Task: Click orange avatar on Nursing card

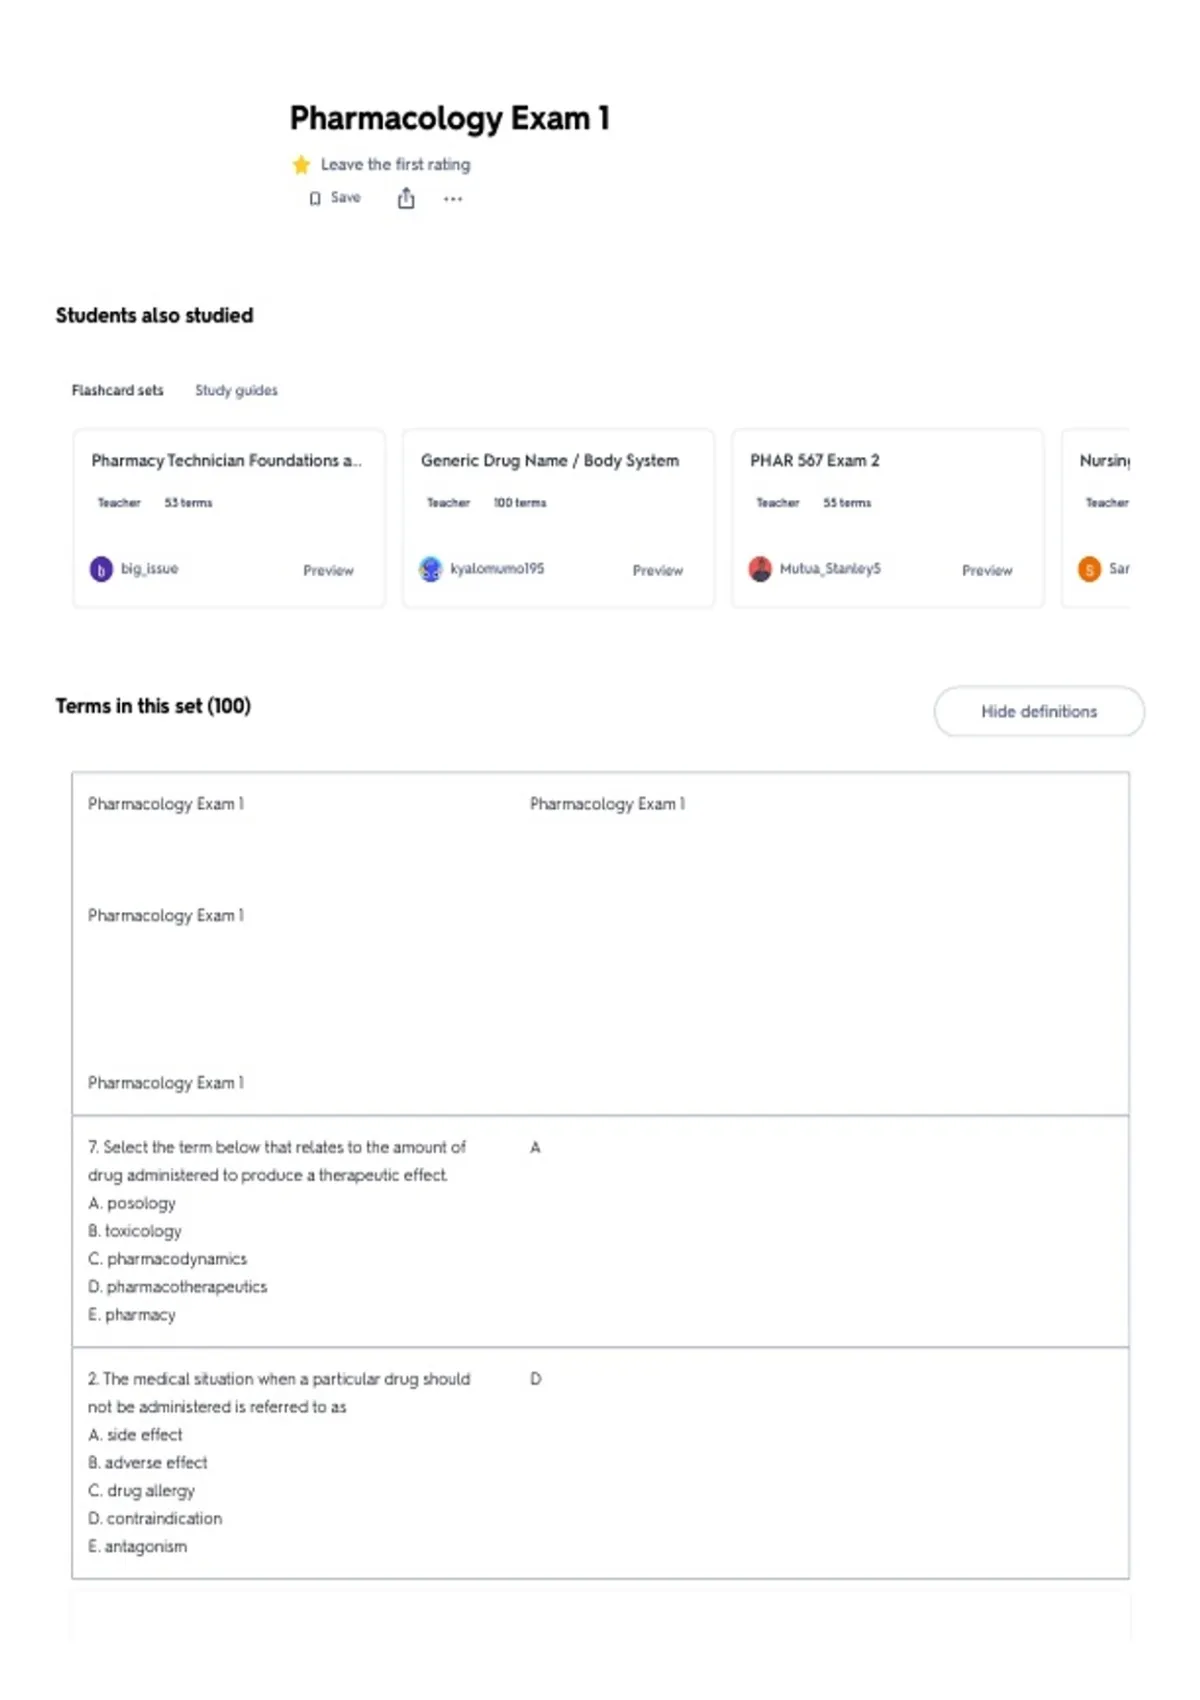Action: [1089, 569]
